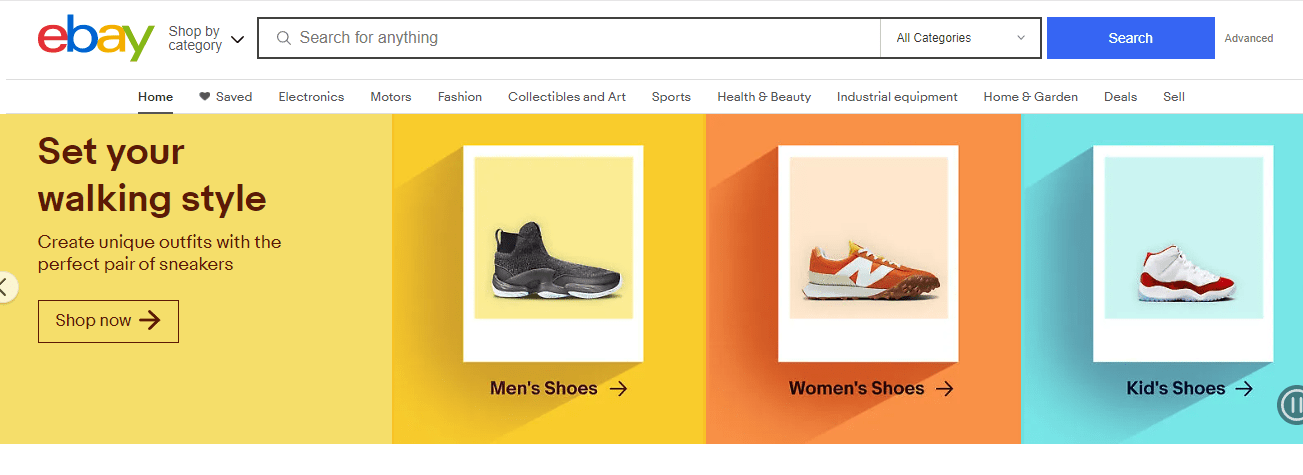Click the Sell link
This screenshot has width=1303, height=475.
click(1174, 97)
